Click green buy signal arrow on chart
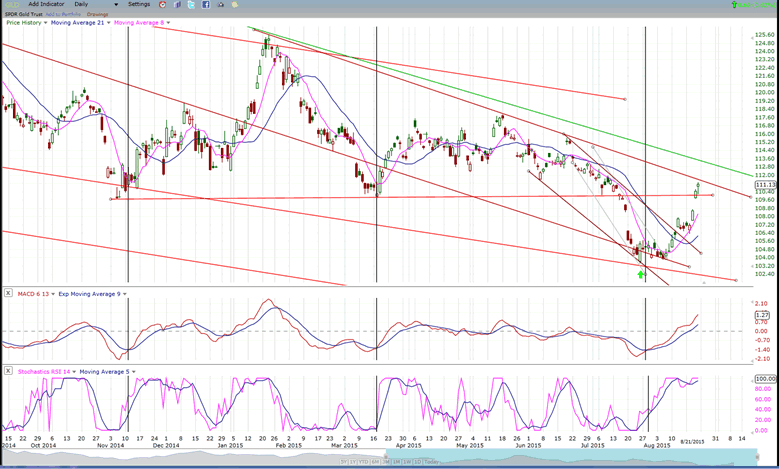Screen dimensions: 779x469 click(x=640, y=273)
